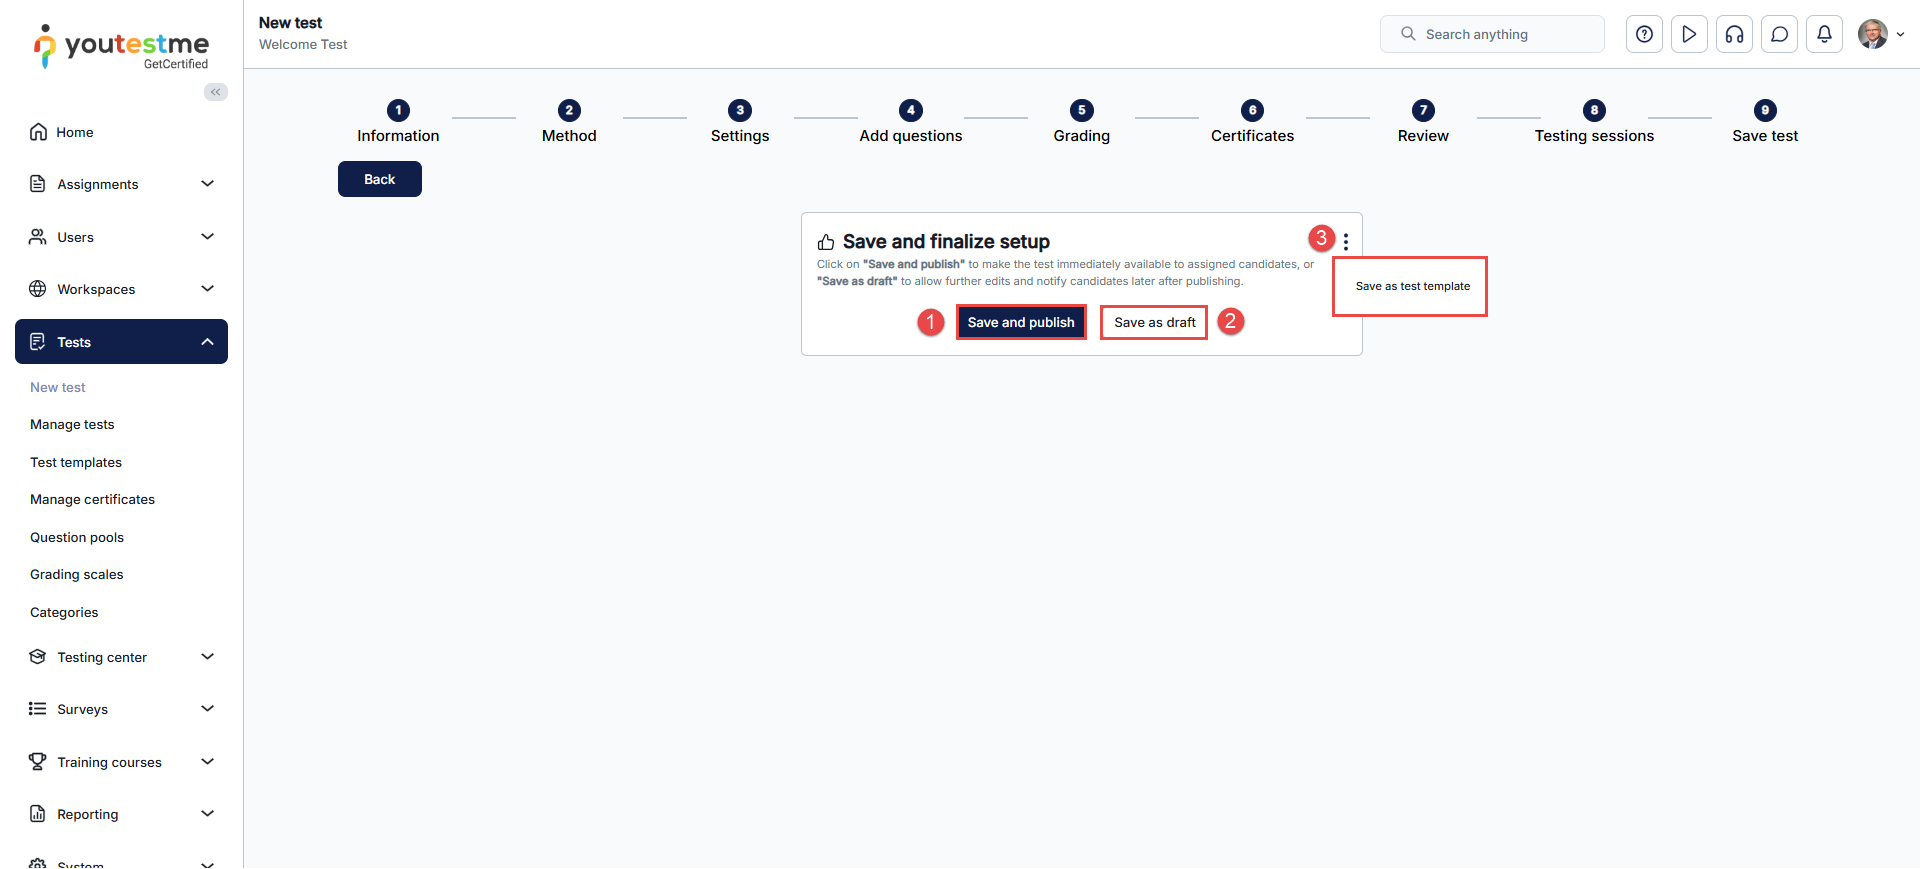Click the Assignments document icon
1920x869 pixels.
point(38,184)
